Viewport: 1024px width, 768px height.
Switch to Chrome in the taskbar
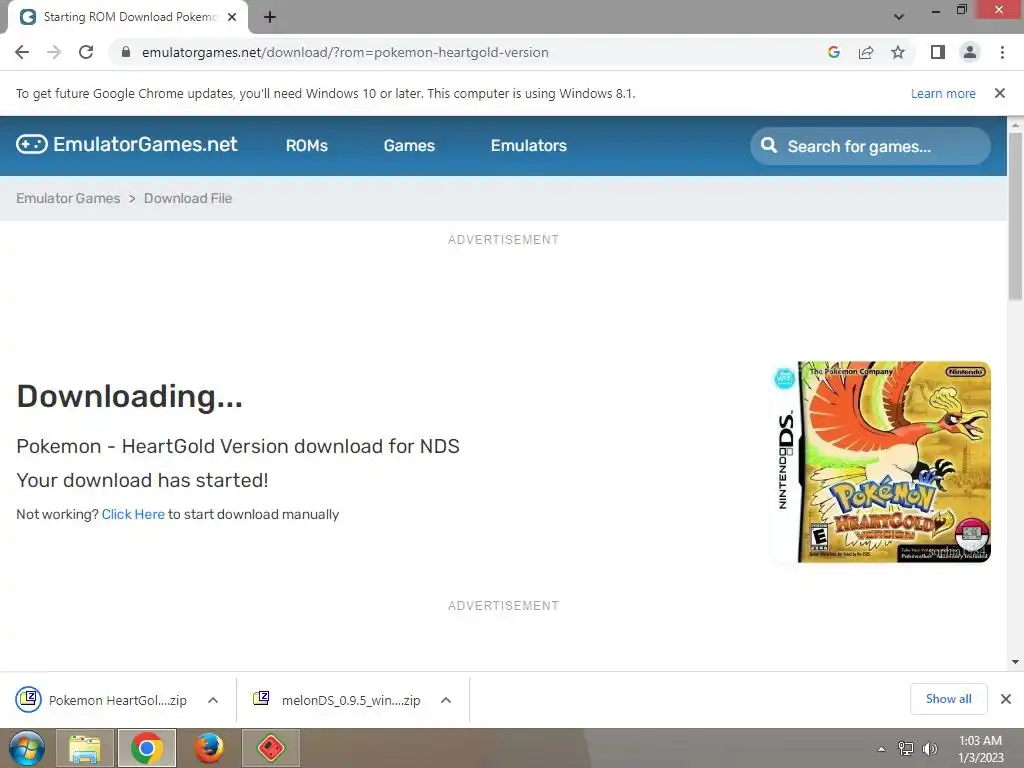tap(147, 748)
